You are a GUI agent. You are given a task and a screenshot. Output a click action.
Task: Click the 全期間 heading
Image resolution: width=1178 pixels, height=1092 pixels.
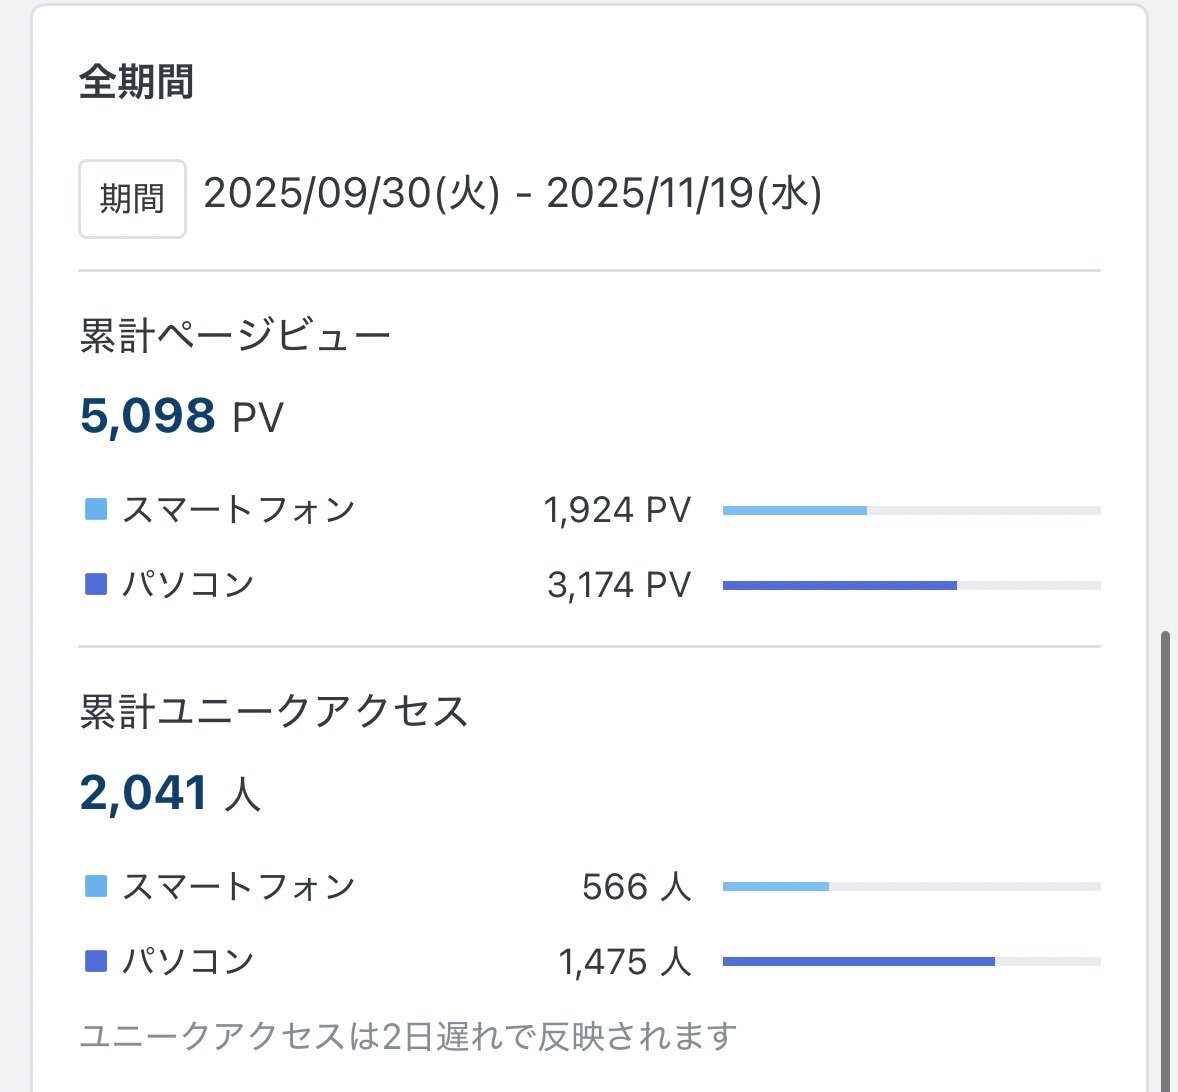pos(136,82)
